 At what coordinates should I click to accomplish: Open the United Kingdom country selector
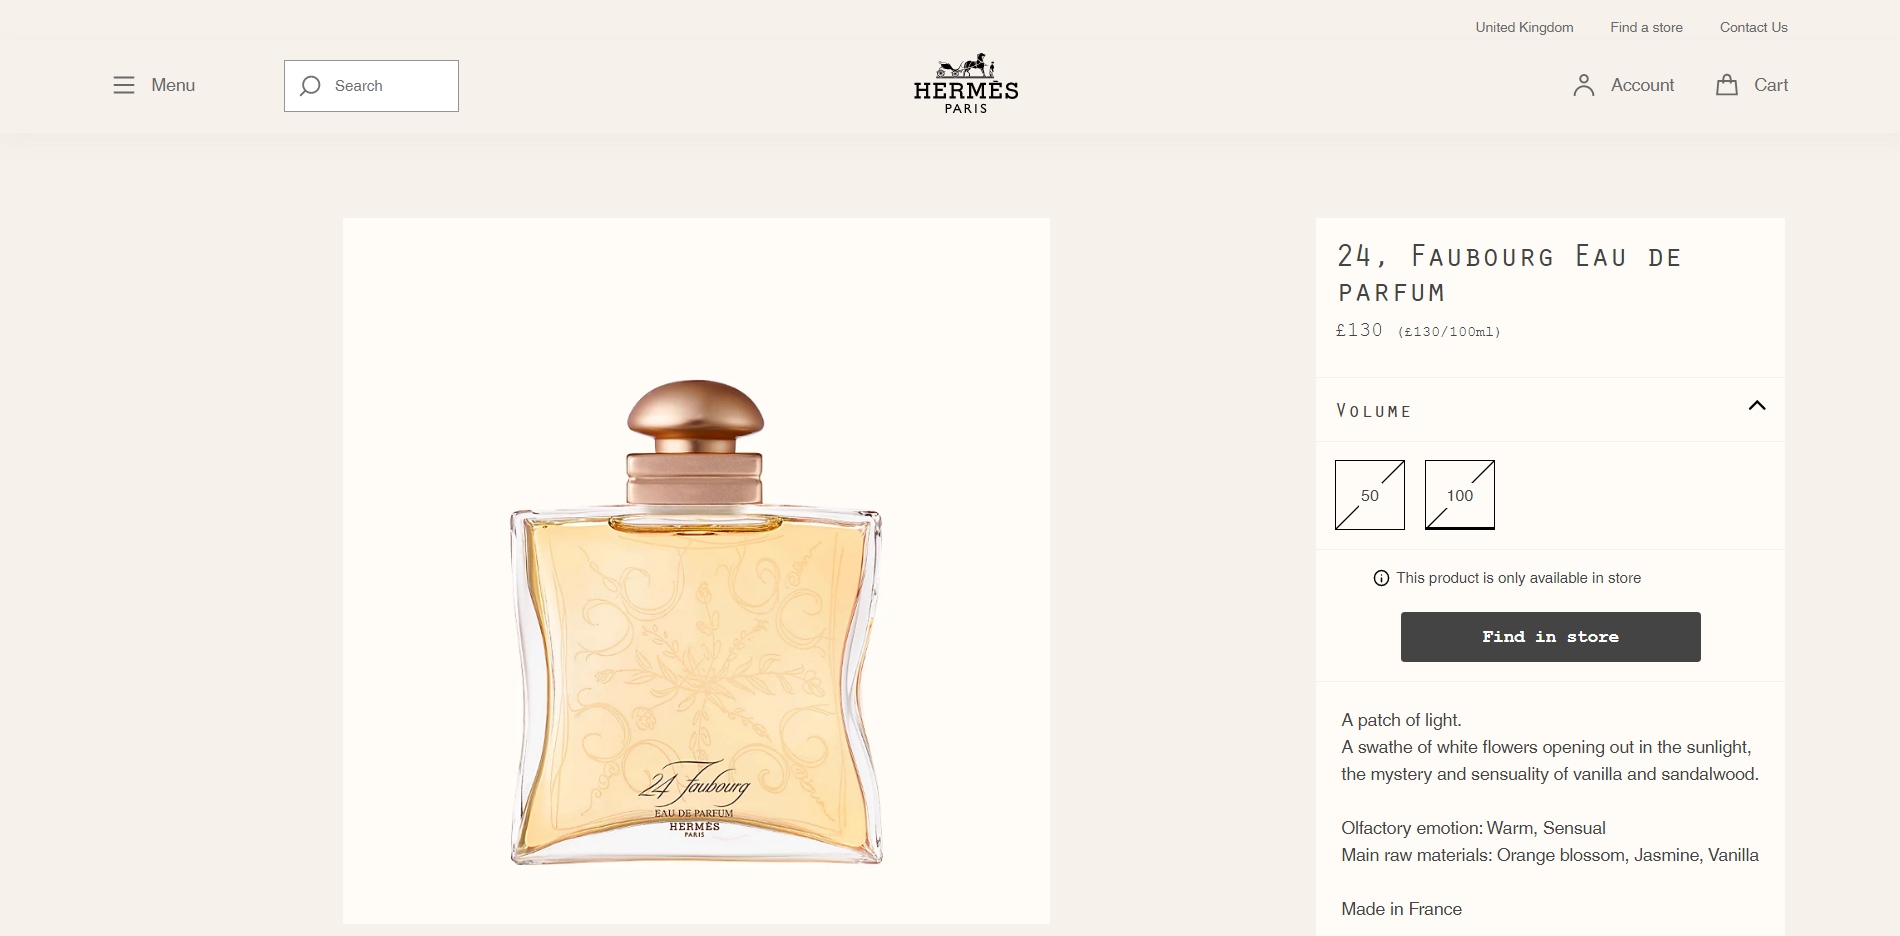[1524, 27]
